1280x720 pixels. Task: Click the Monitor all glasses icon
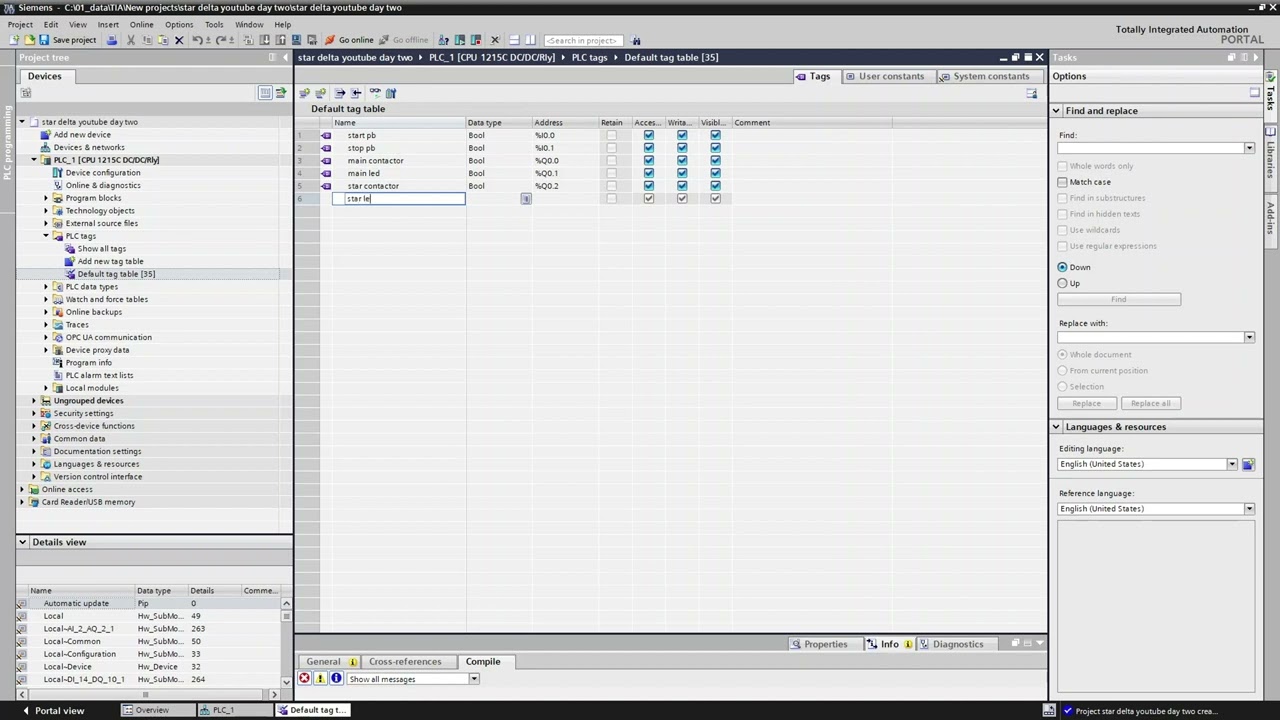point(375,93)
